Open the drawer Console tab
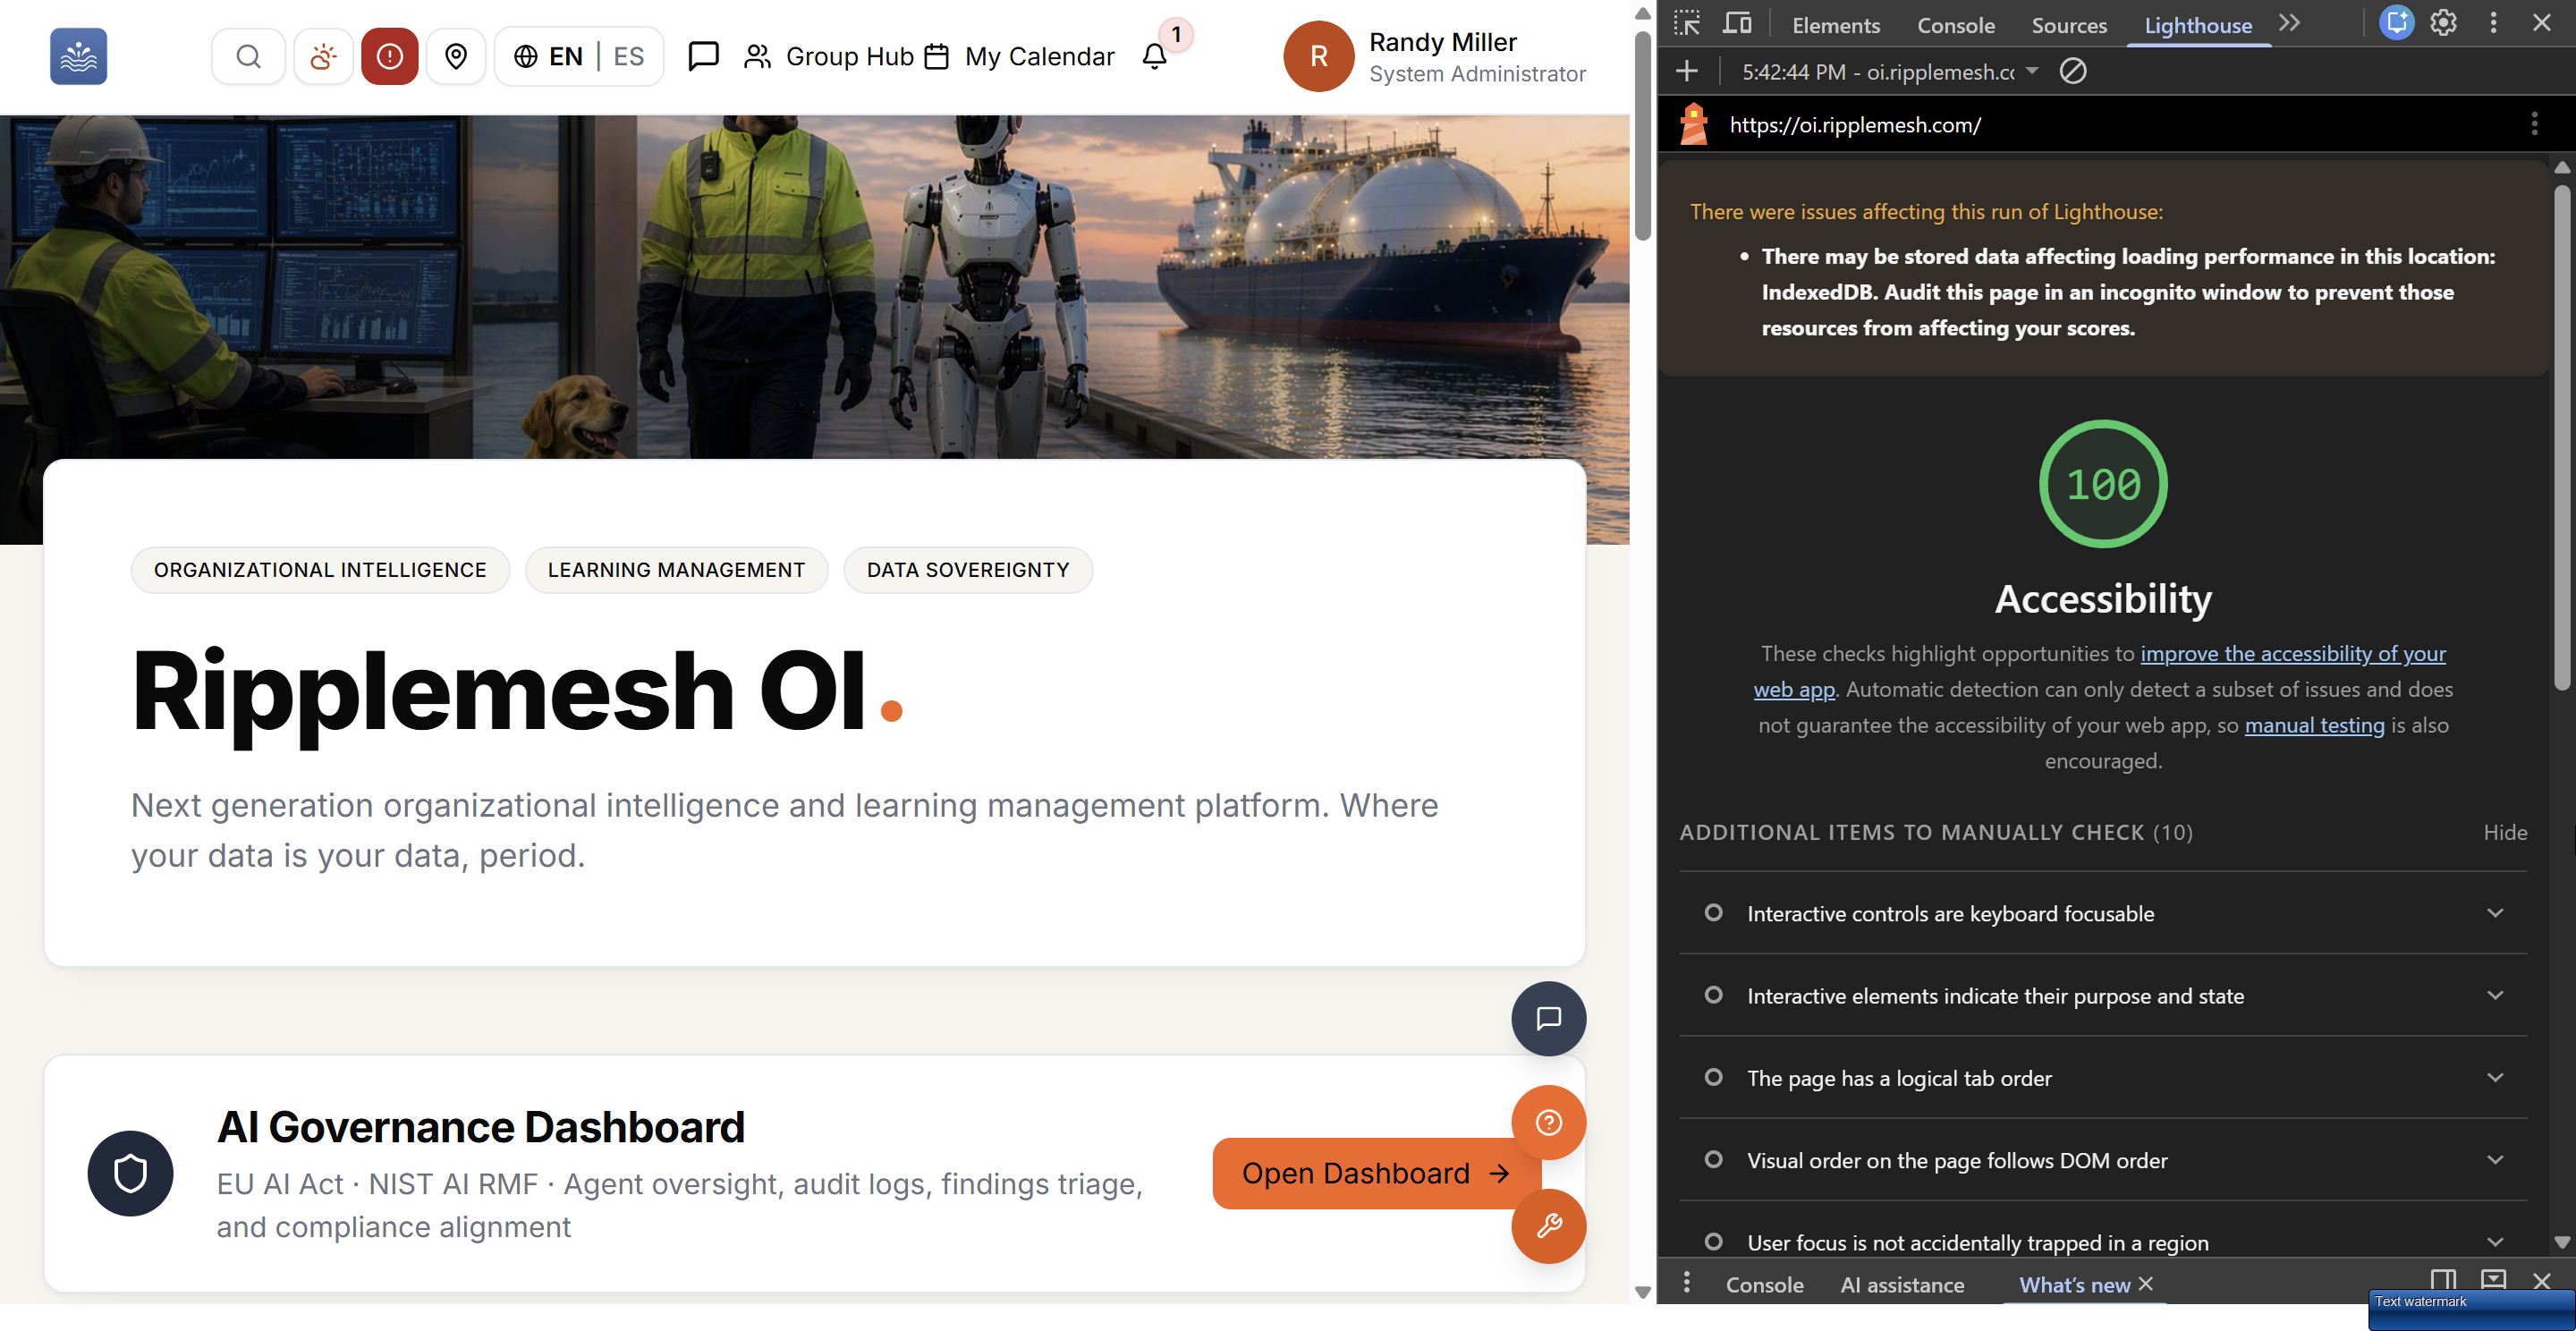 pos(1764,1284)
